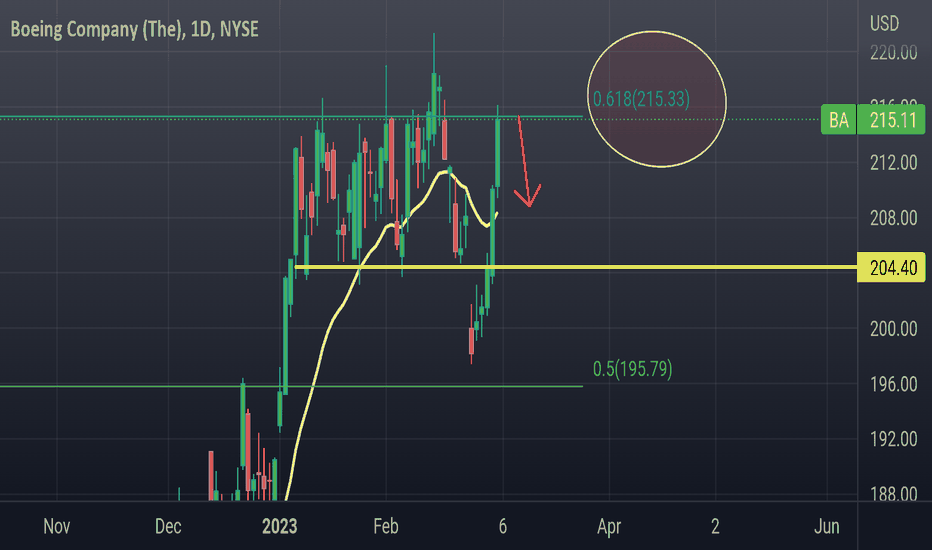This screenshot has width=932, height=550.
Task: Click the Dec label on time axis
Action: click(168, 526)
